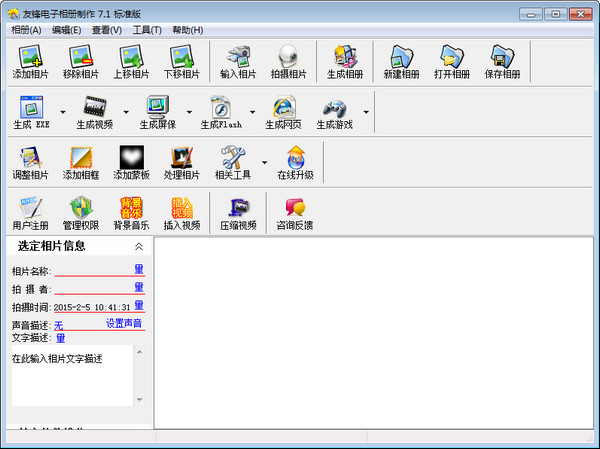The width and height of the screenshot is (600, 449).
Task: Click the 生成 EXE icon
Action: 31,107
